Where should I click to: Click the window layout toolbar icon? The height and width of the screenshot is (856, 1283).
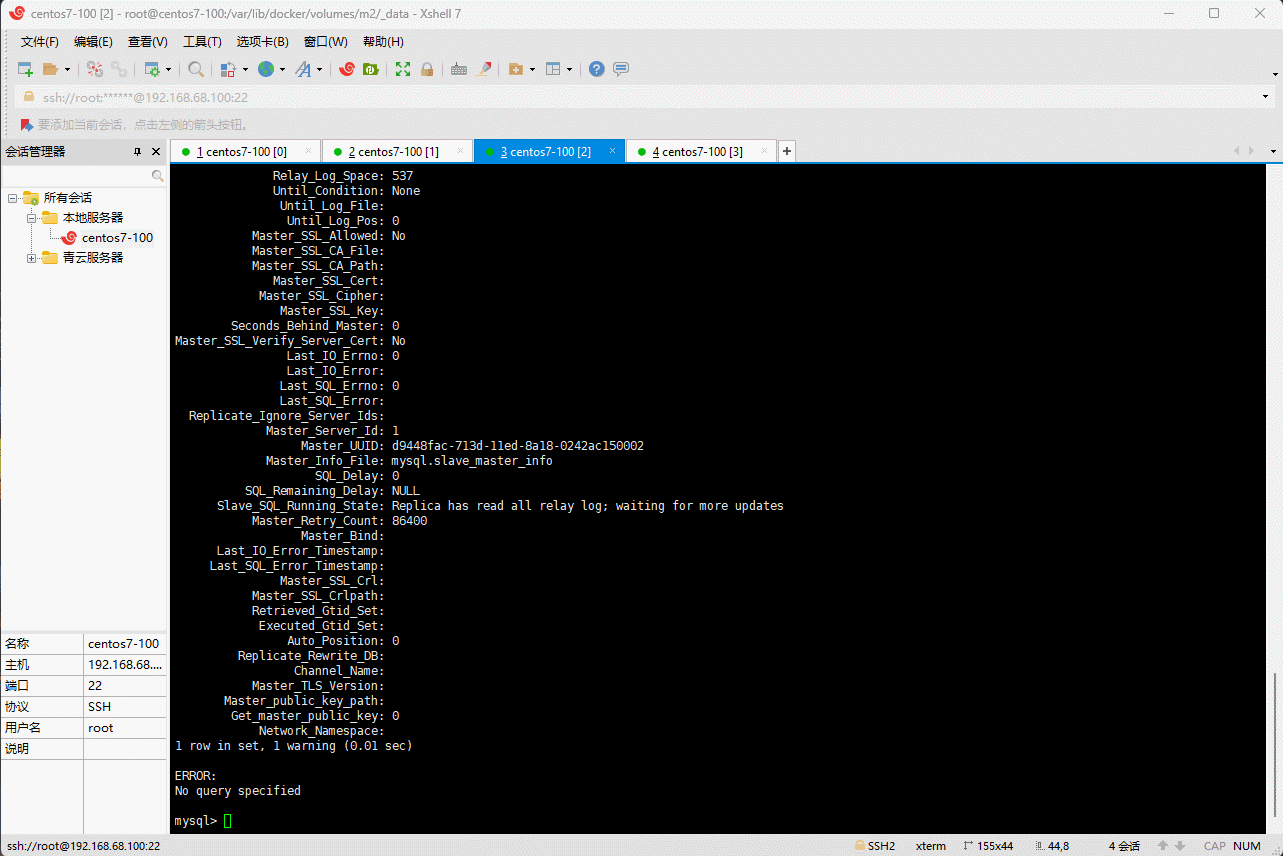point(553,69)
